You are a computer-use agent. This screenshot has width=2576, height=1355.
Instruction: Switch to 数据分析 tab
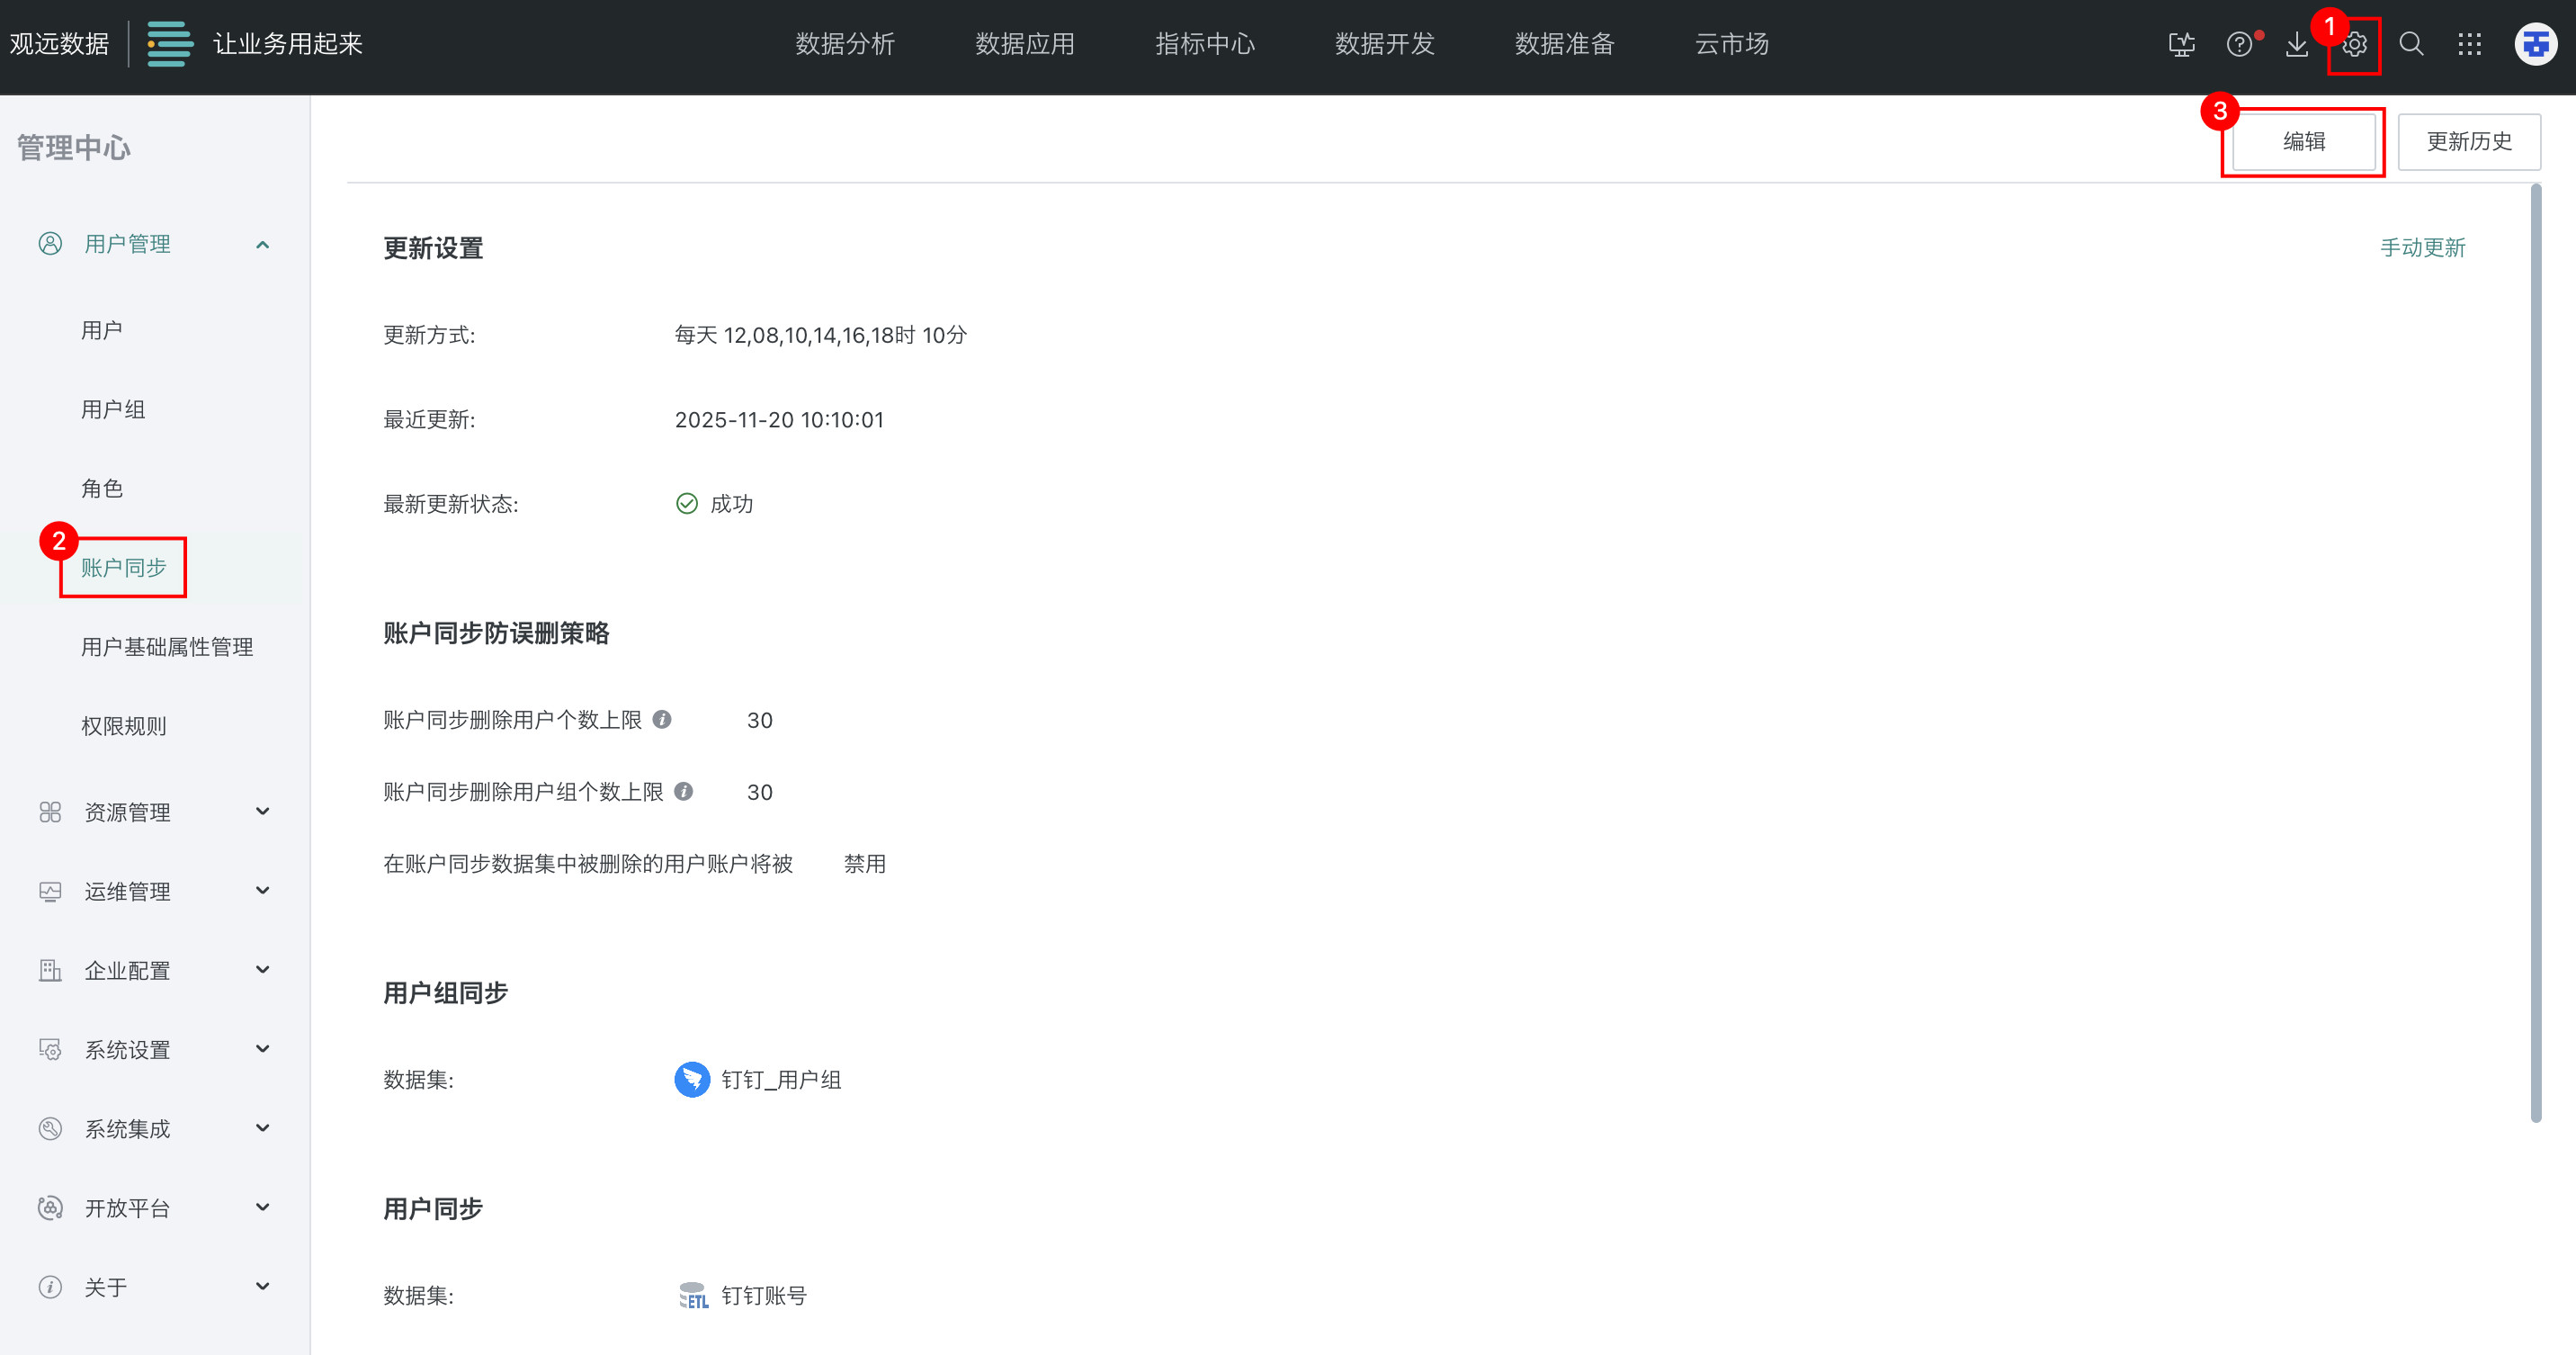845,44
